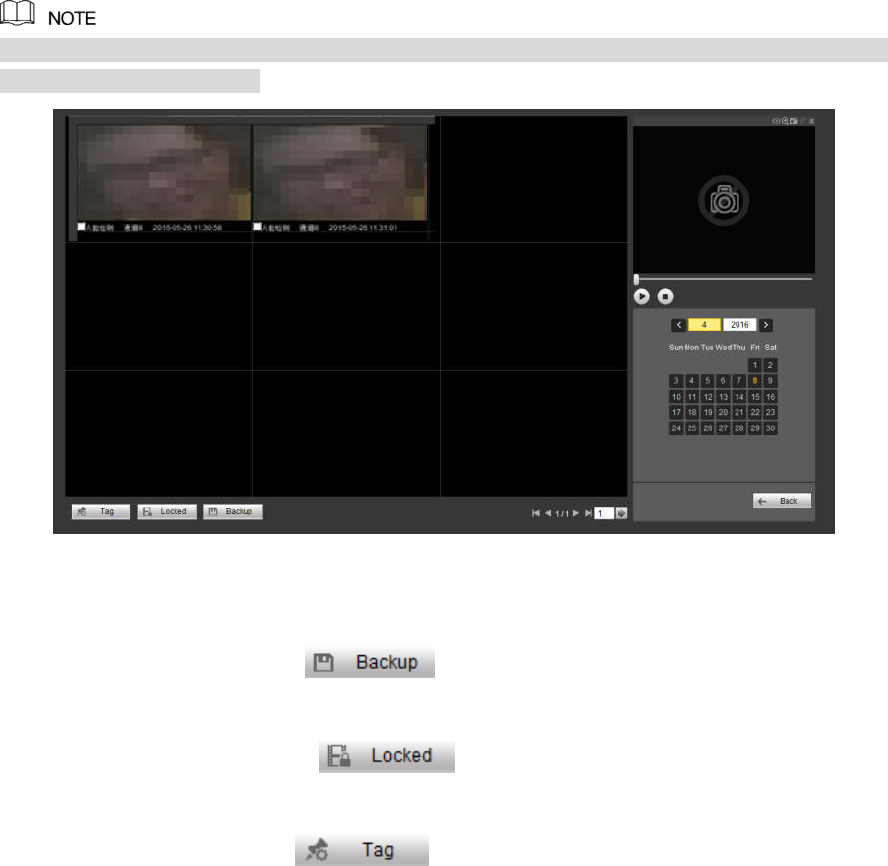This screenshot has width=888, height=866.
Task: Select day 16 in the calendar
Action: coord(770,396)
